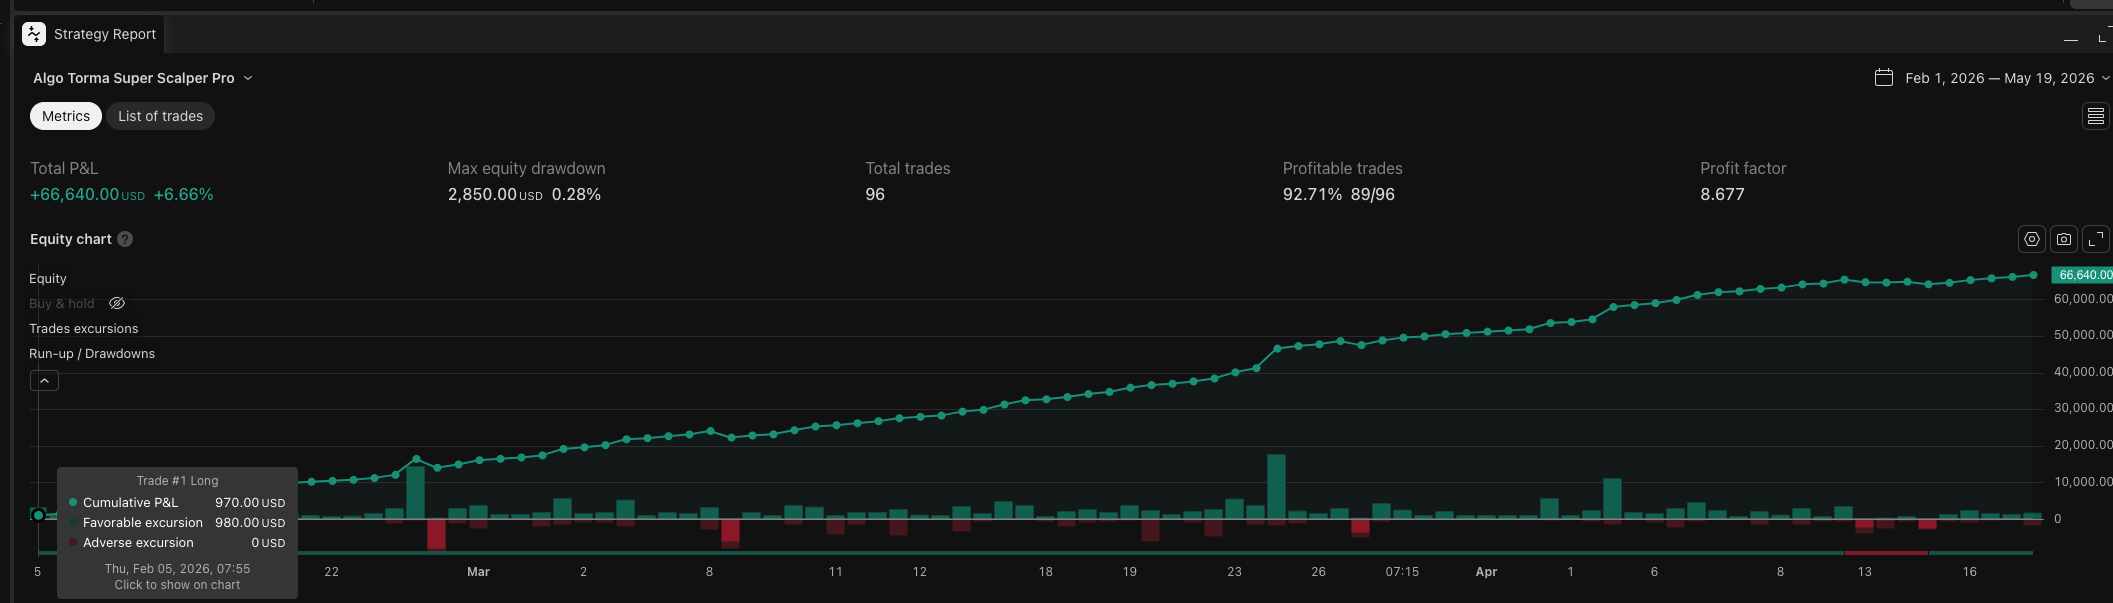Open the Algo Torma Super Scalper Pro dropdown
The image size is (2113, 603).
pyautogui.click(x=143, y=78)
